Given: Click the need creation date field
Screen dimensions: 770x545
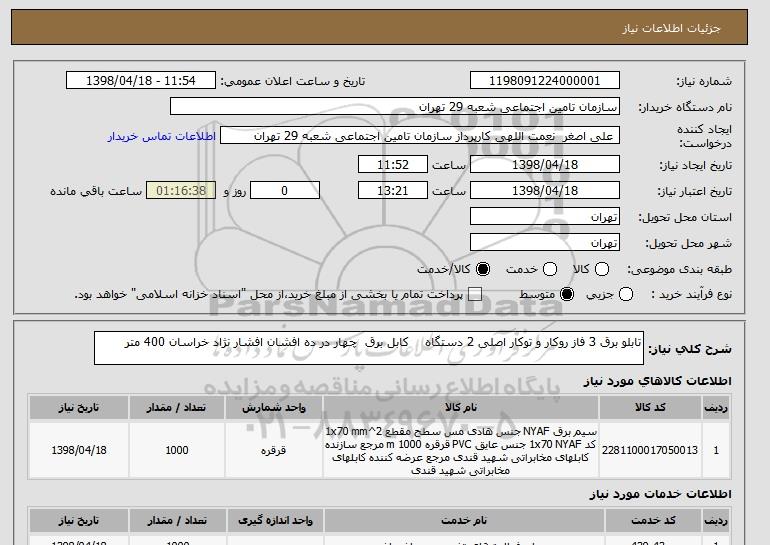Looking at the screenshot, I should 545,164.
